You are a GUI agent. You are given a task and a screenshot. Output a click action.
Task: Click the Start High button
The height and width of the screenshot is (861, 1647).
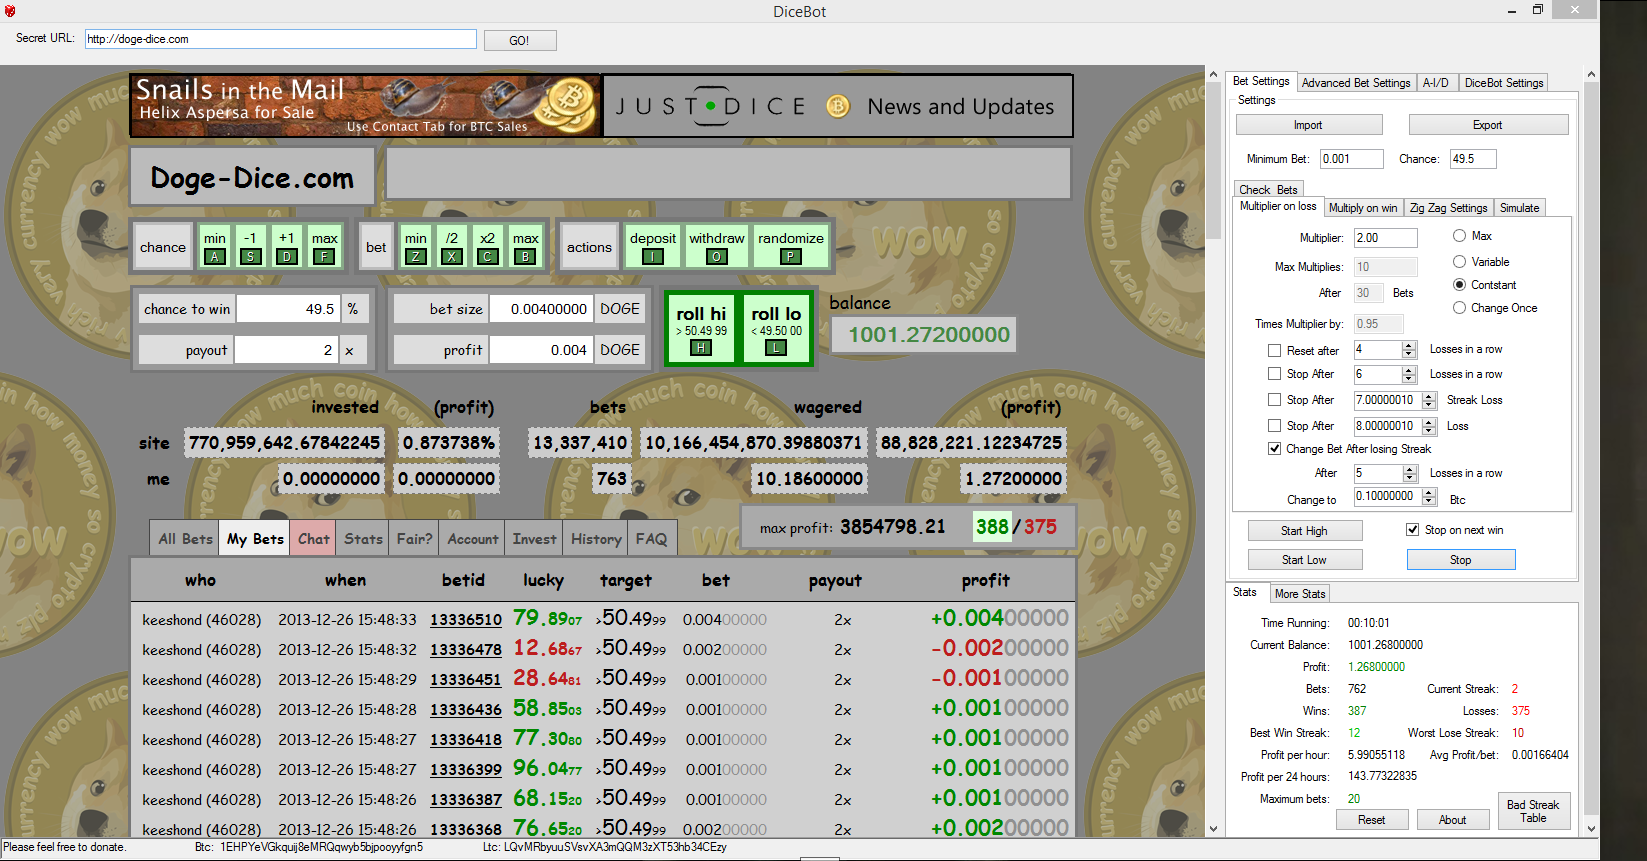(1305, 531)
